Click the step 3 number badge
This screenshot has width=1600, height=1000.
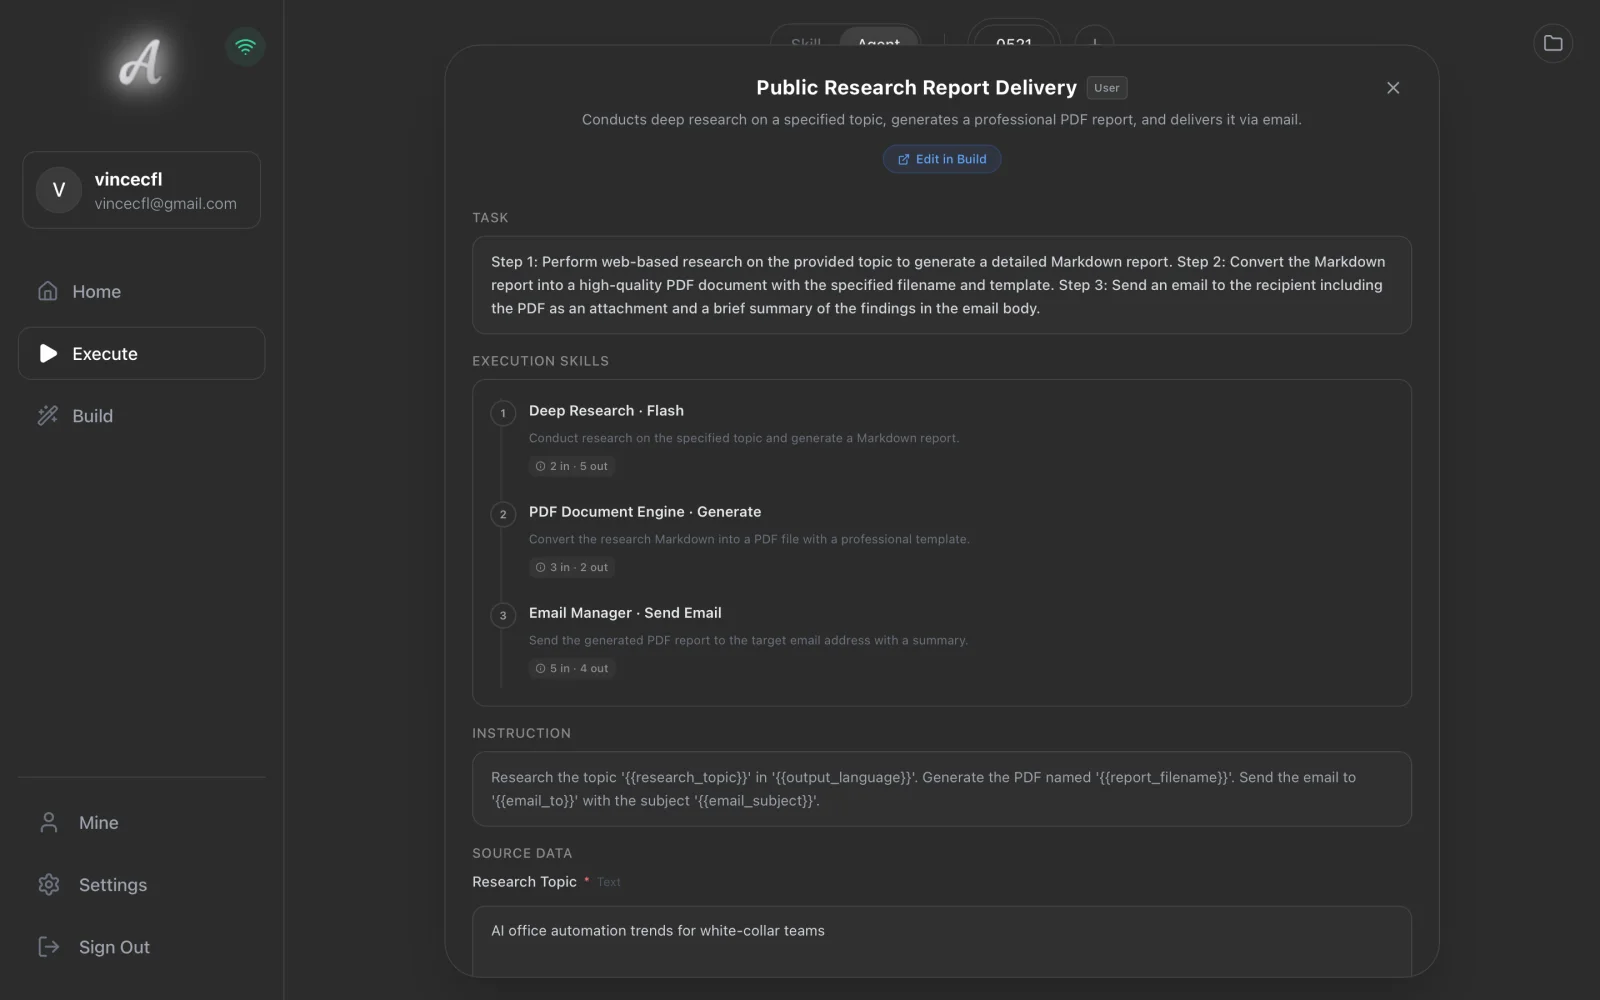503,615
